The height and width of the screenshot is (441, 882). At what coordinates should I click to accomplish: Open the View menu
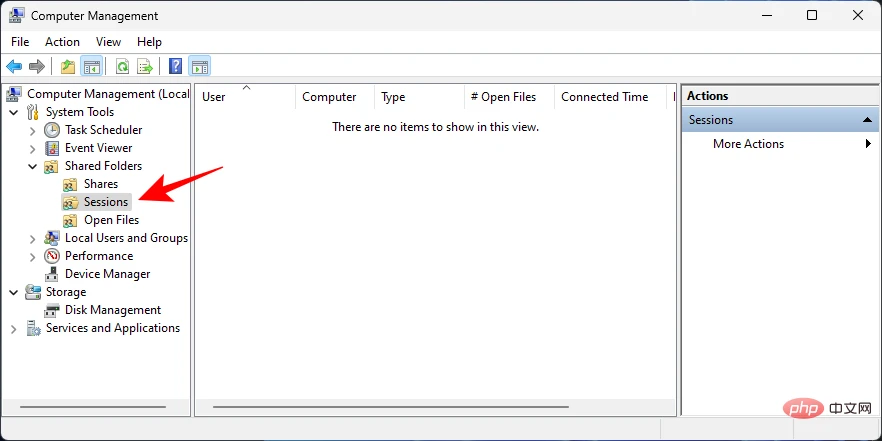pos(108,42)
